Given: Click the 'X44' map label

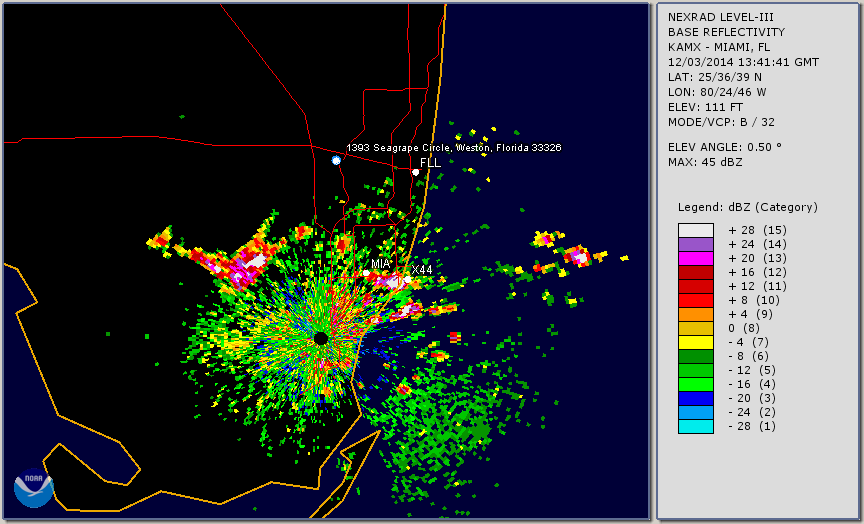Looking at the screenshot, I should 422,269.
